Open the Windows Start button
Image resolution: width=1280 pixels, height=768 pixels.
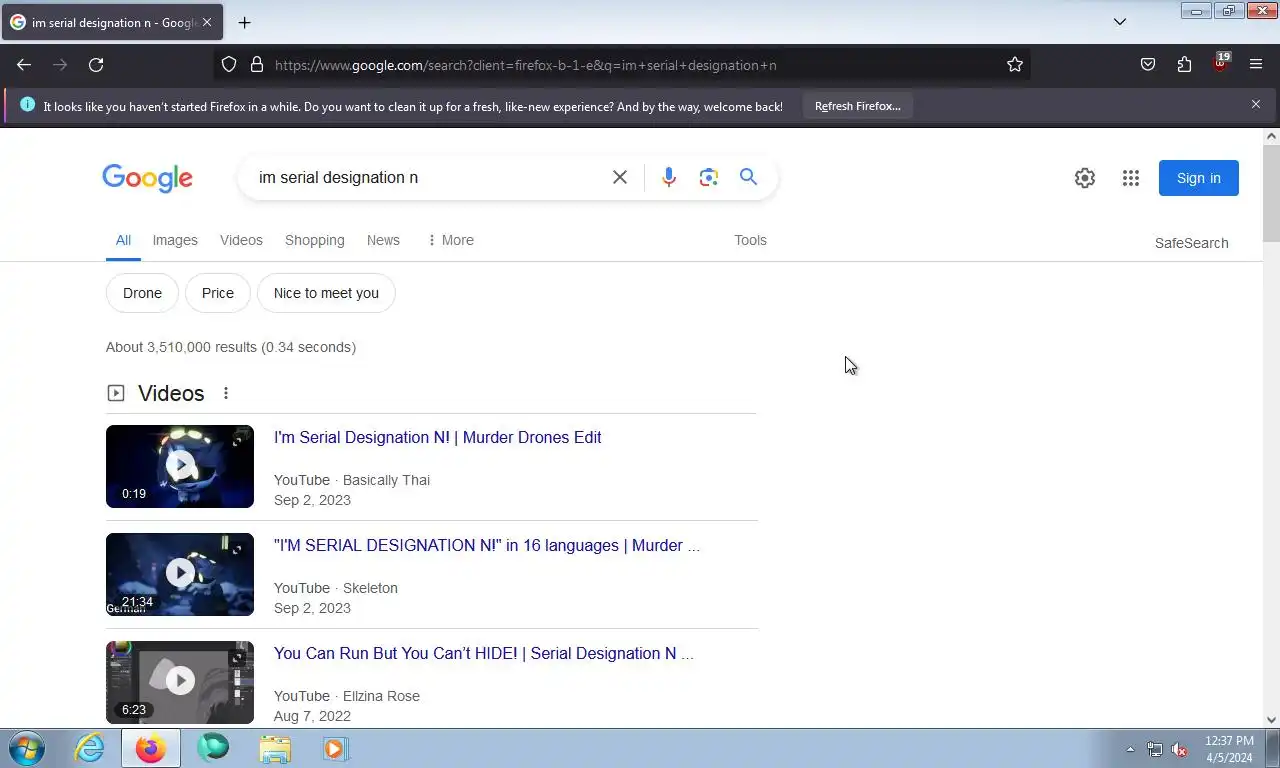tap(27, 748)
